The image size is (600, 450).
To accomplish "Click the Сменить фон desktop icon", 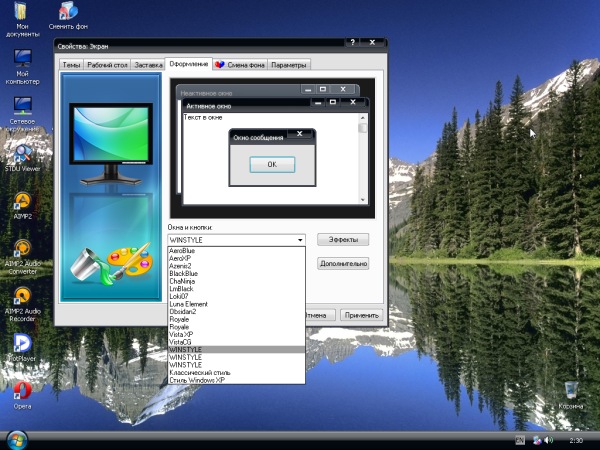I will pos(68,13).
